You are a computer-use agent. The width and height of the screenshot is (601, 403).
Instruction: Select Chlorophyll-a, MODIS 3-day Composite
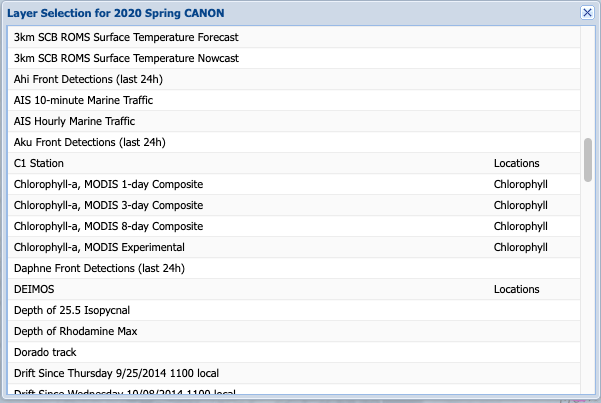[x=108, y=205]
